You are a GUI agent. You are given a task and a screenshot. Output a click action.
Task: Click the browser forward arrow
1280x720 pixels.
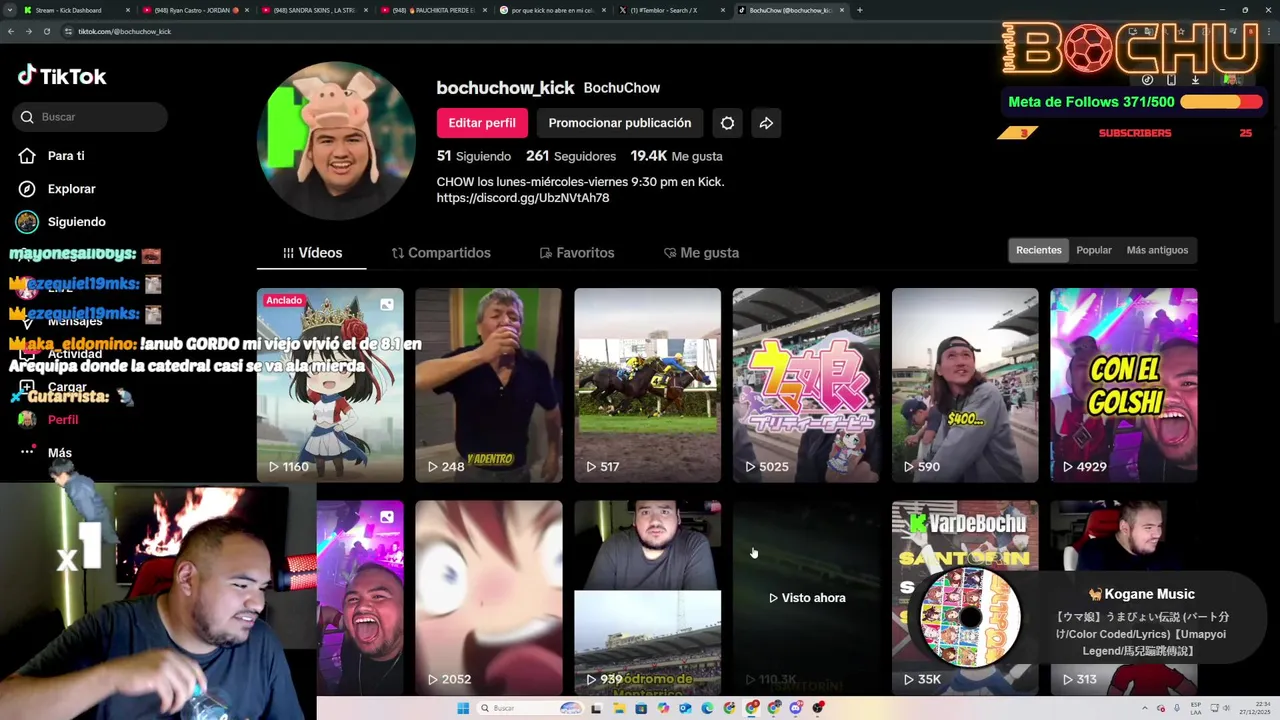coord(29,31)
